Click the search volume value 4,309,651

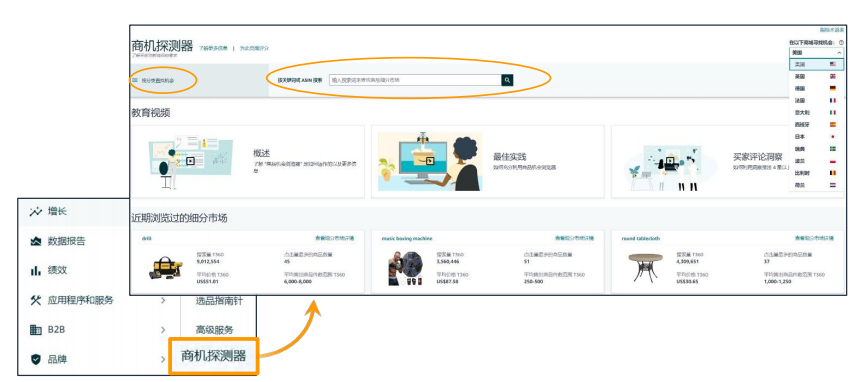[x=687, y=261]
